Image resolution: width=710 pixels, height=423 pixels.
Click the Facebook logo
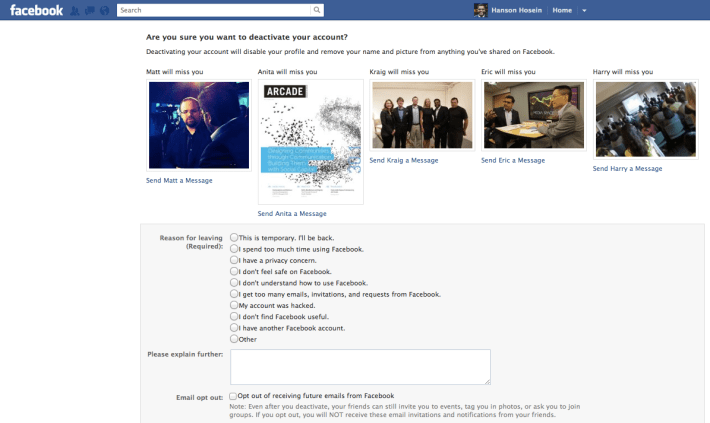click(x=36, y=10)
